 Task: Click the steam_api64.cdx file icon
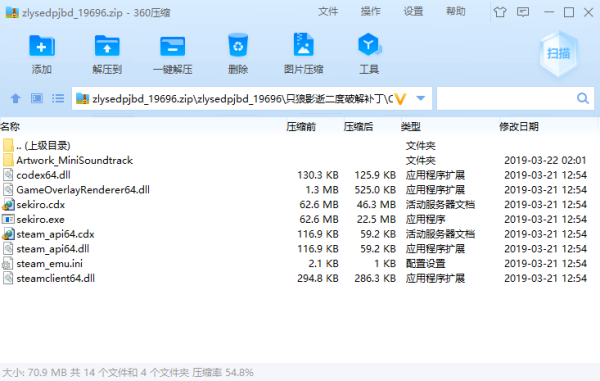[x=8, y=234]
